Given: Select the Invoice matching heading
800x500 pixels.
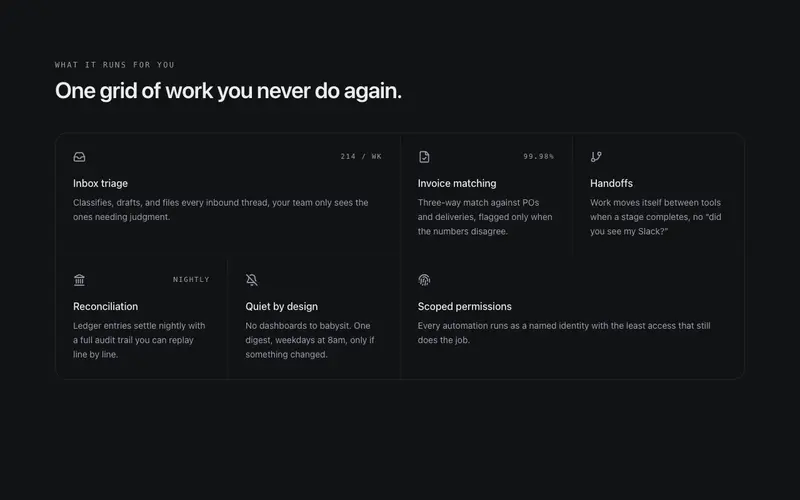Looking at the screenshot, I should click(x=457, y=183).
